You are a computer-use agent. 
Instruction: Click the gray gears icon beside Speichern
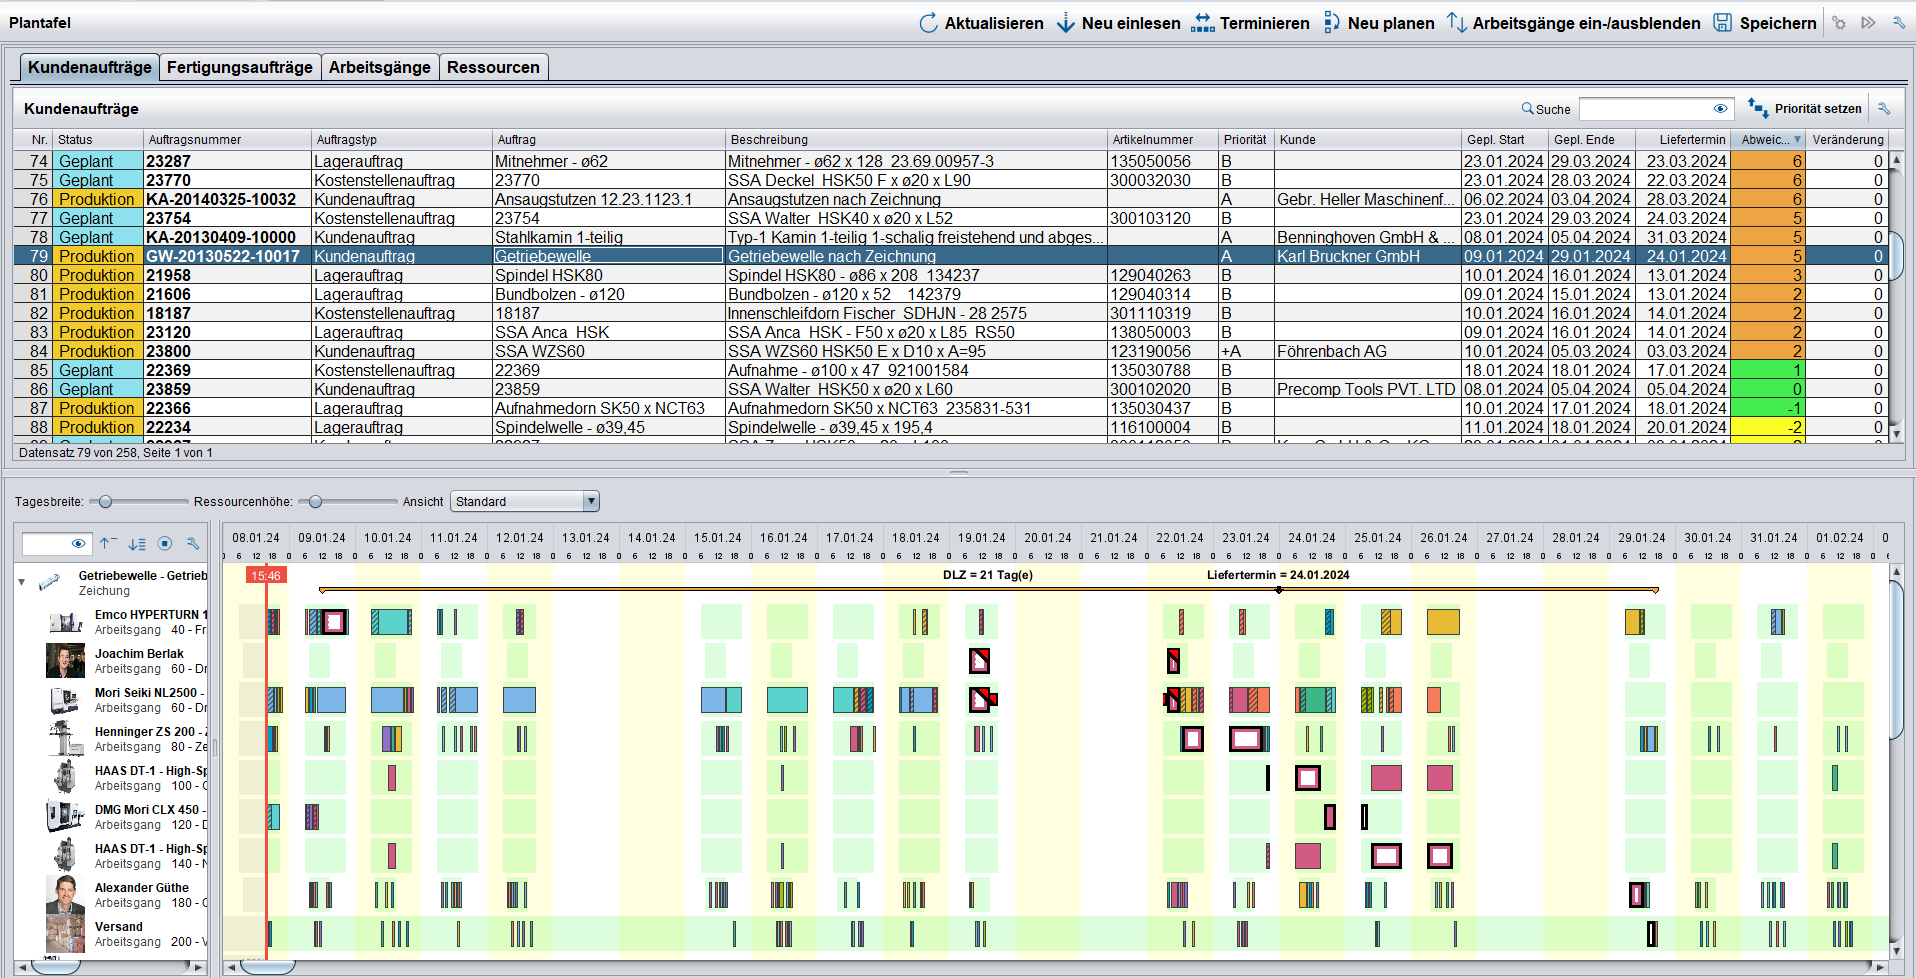(x=1839, y=22)
